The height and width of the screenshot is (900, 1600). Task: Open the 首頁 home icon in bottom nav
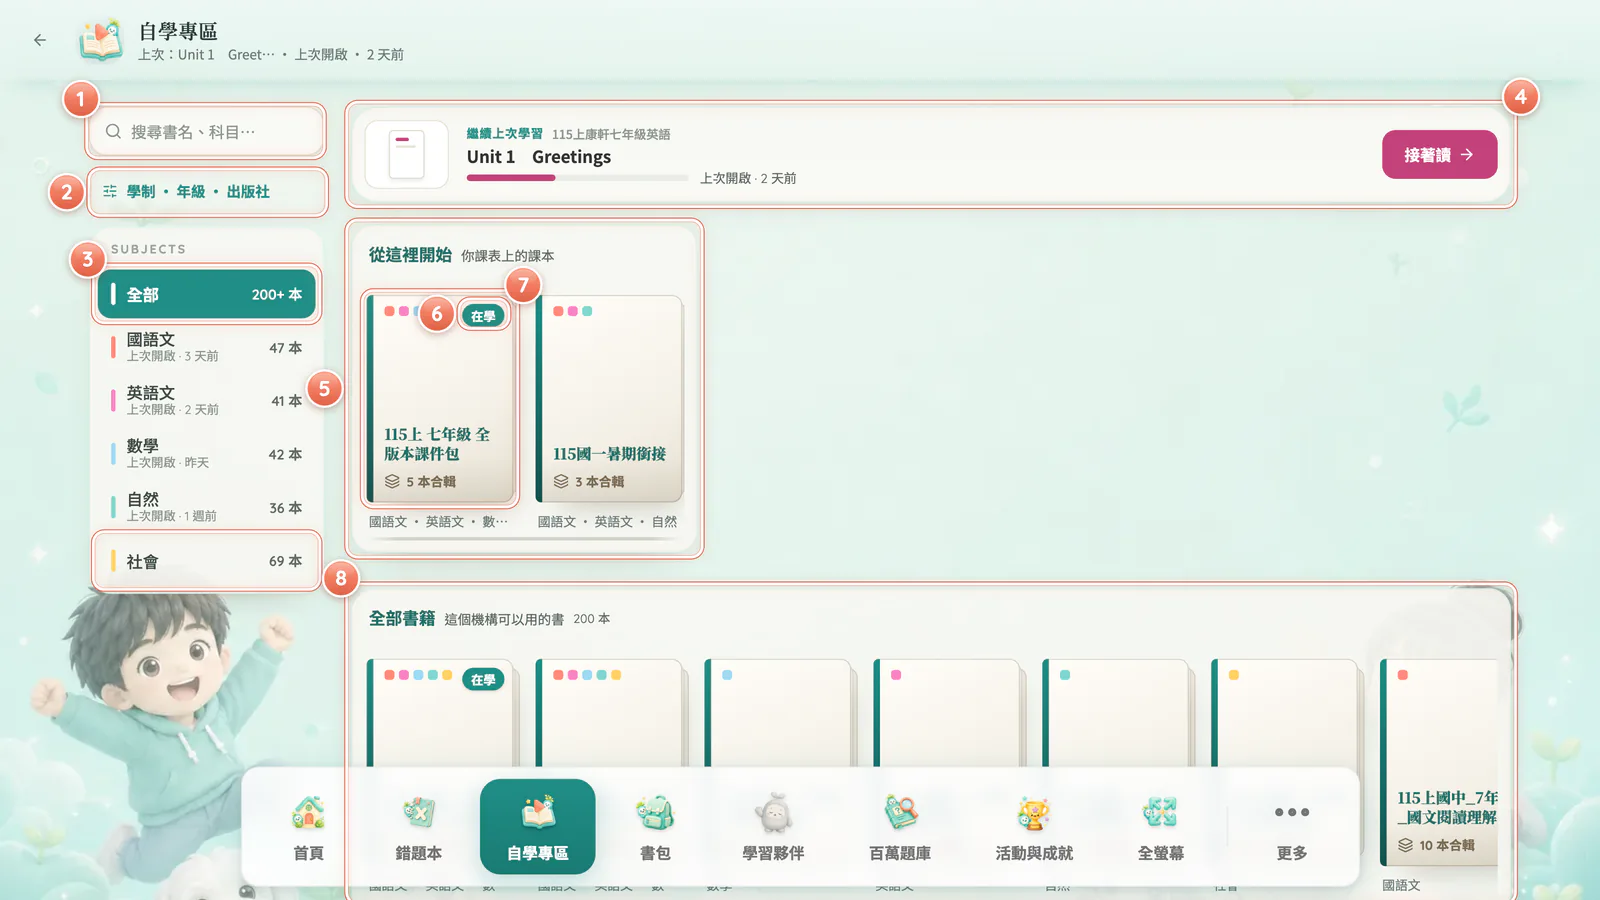point(308,827)
